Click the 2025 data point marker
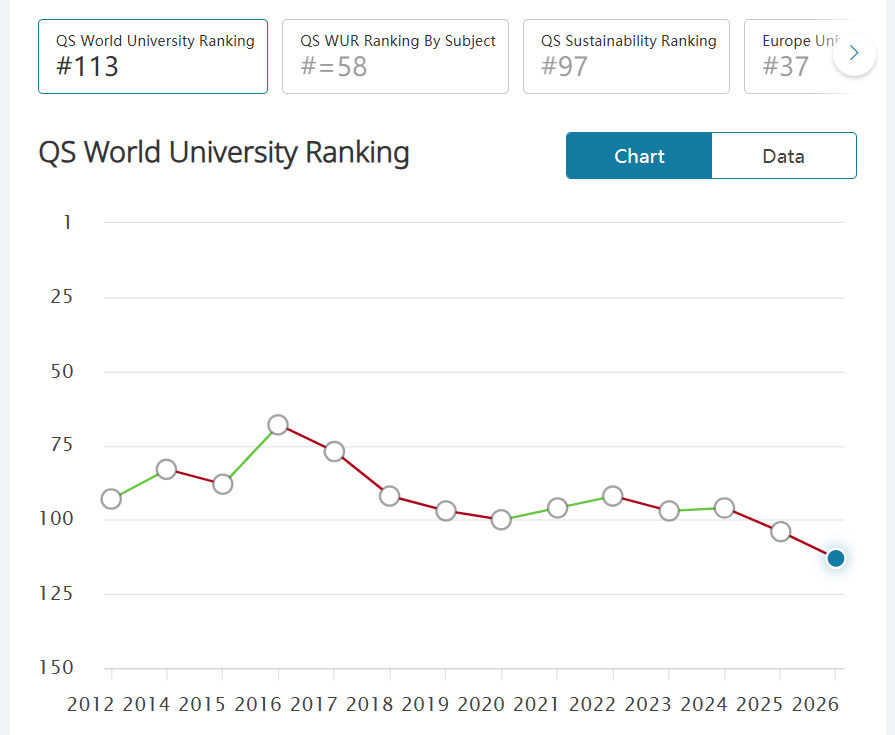The height and width of the screenshot is (735, 895). pos(781,531)
